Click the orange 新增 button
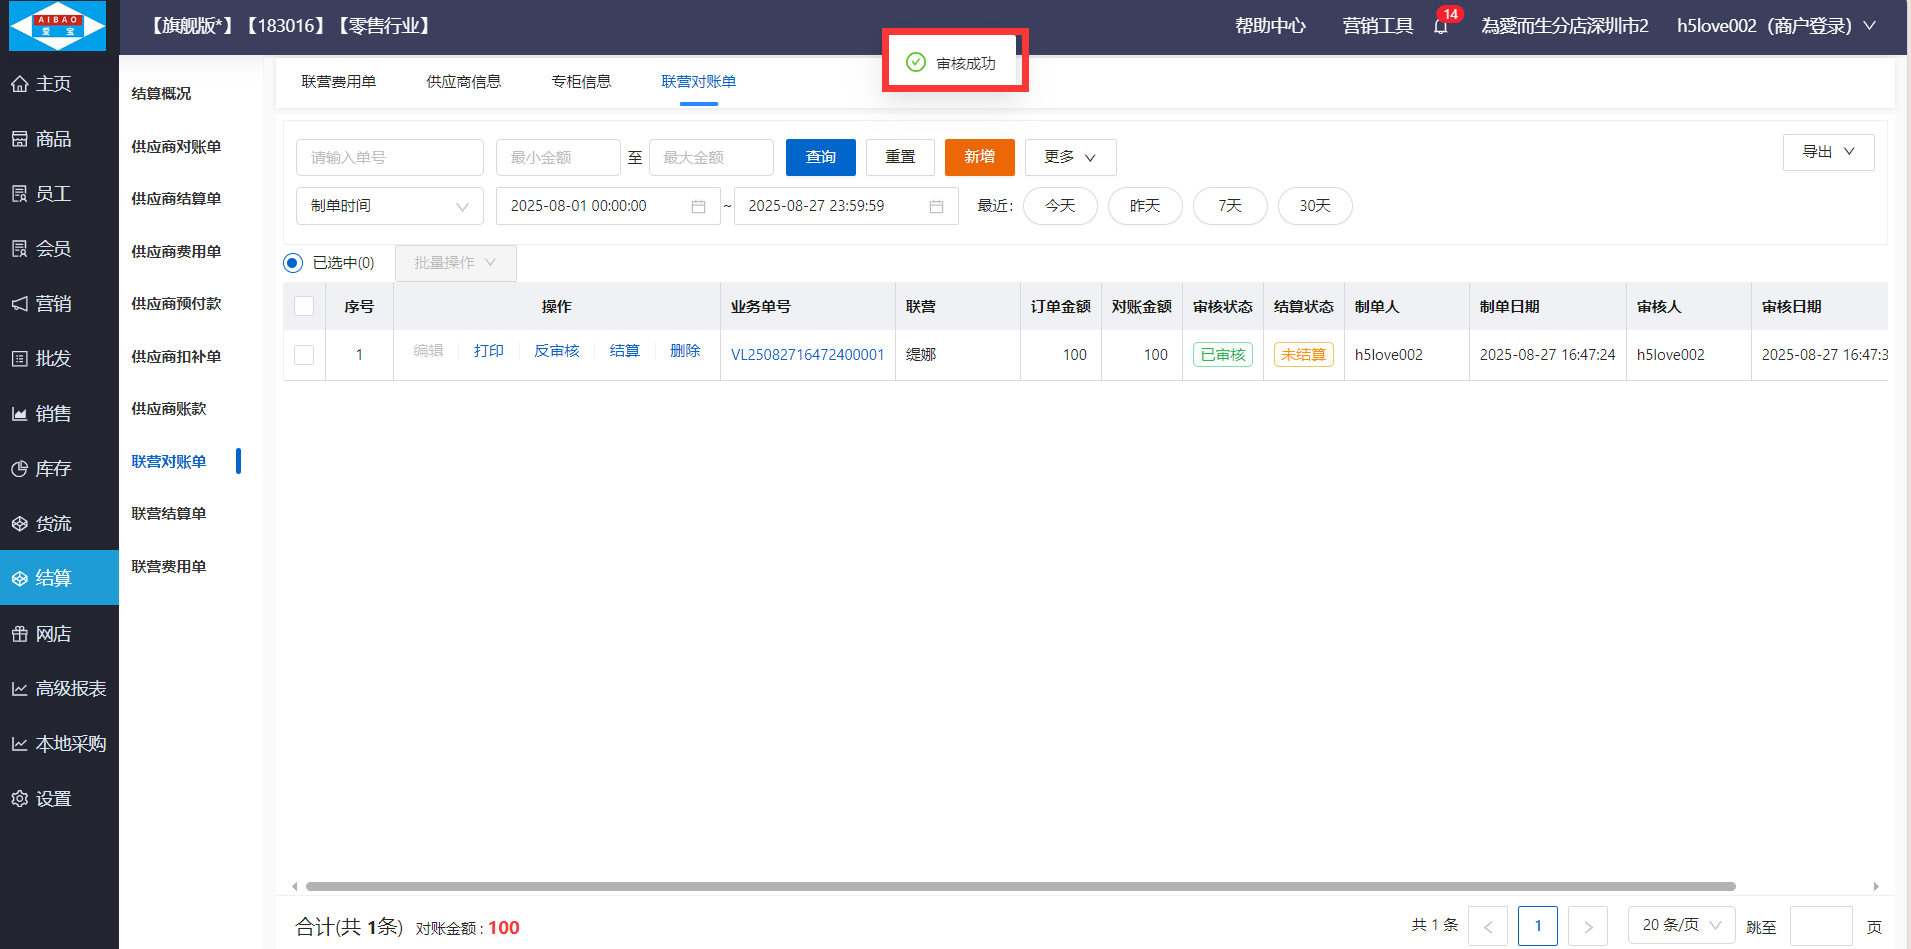Image resolution: width=1911 pixels, height=949 pixels. [x=979, y=157]
